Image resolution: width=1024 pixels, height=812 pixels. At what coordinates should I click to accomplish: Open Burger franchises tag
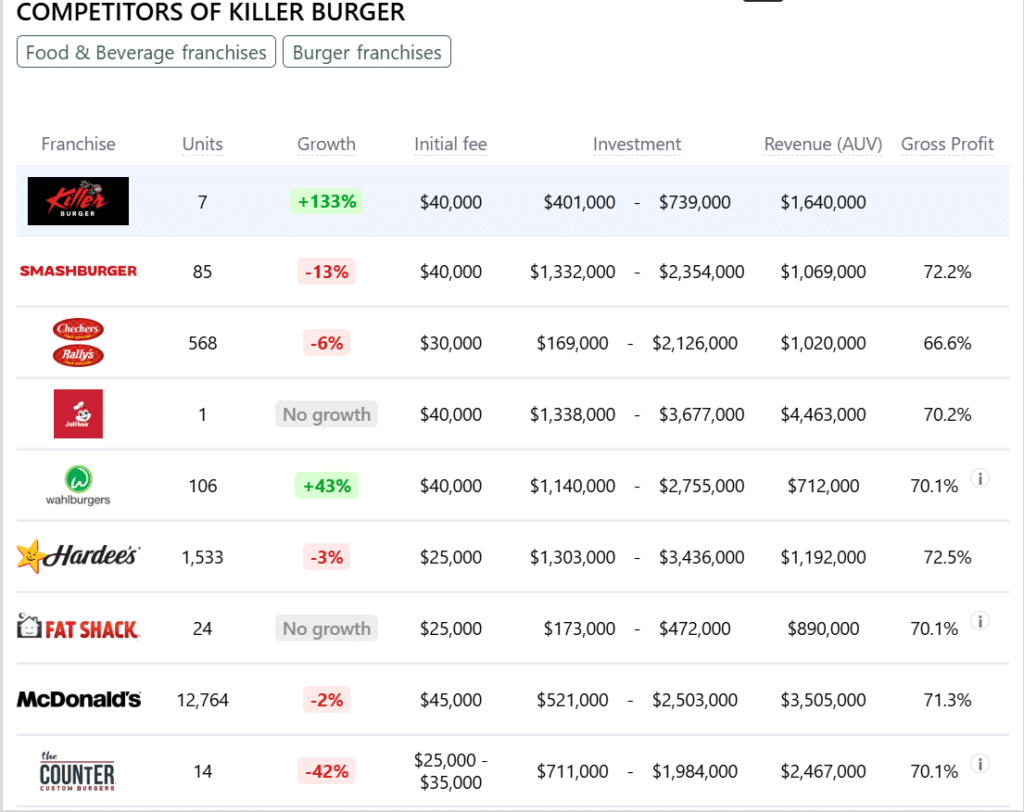367,52
